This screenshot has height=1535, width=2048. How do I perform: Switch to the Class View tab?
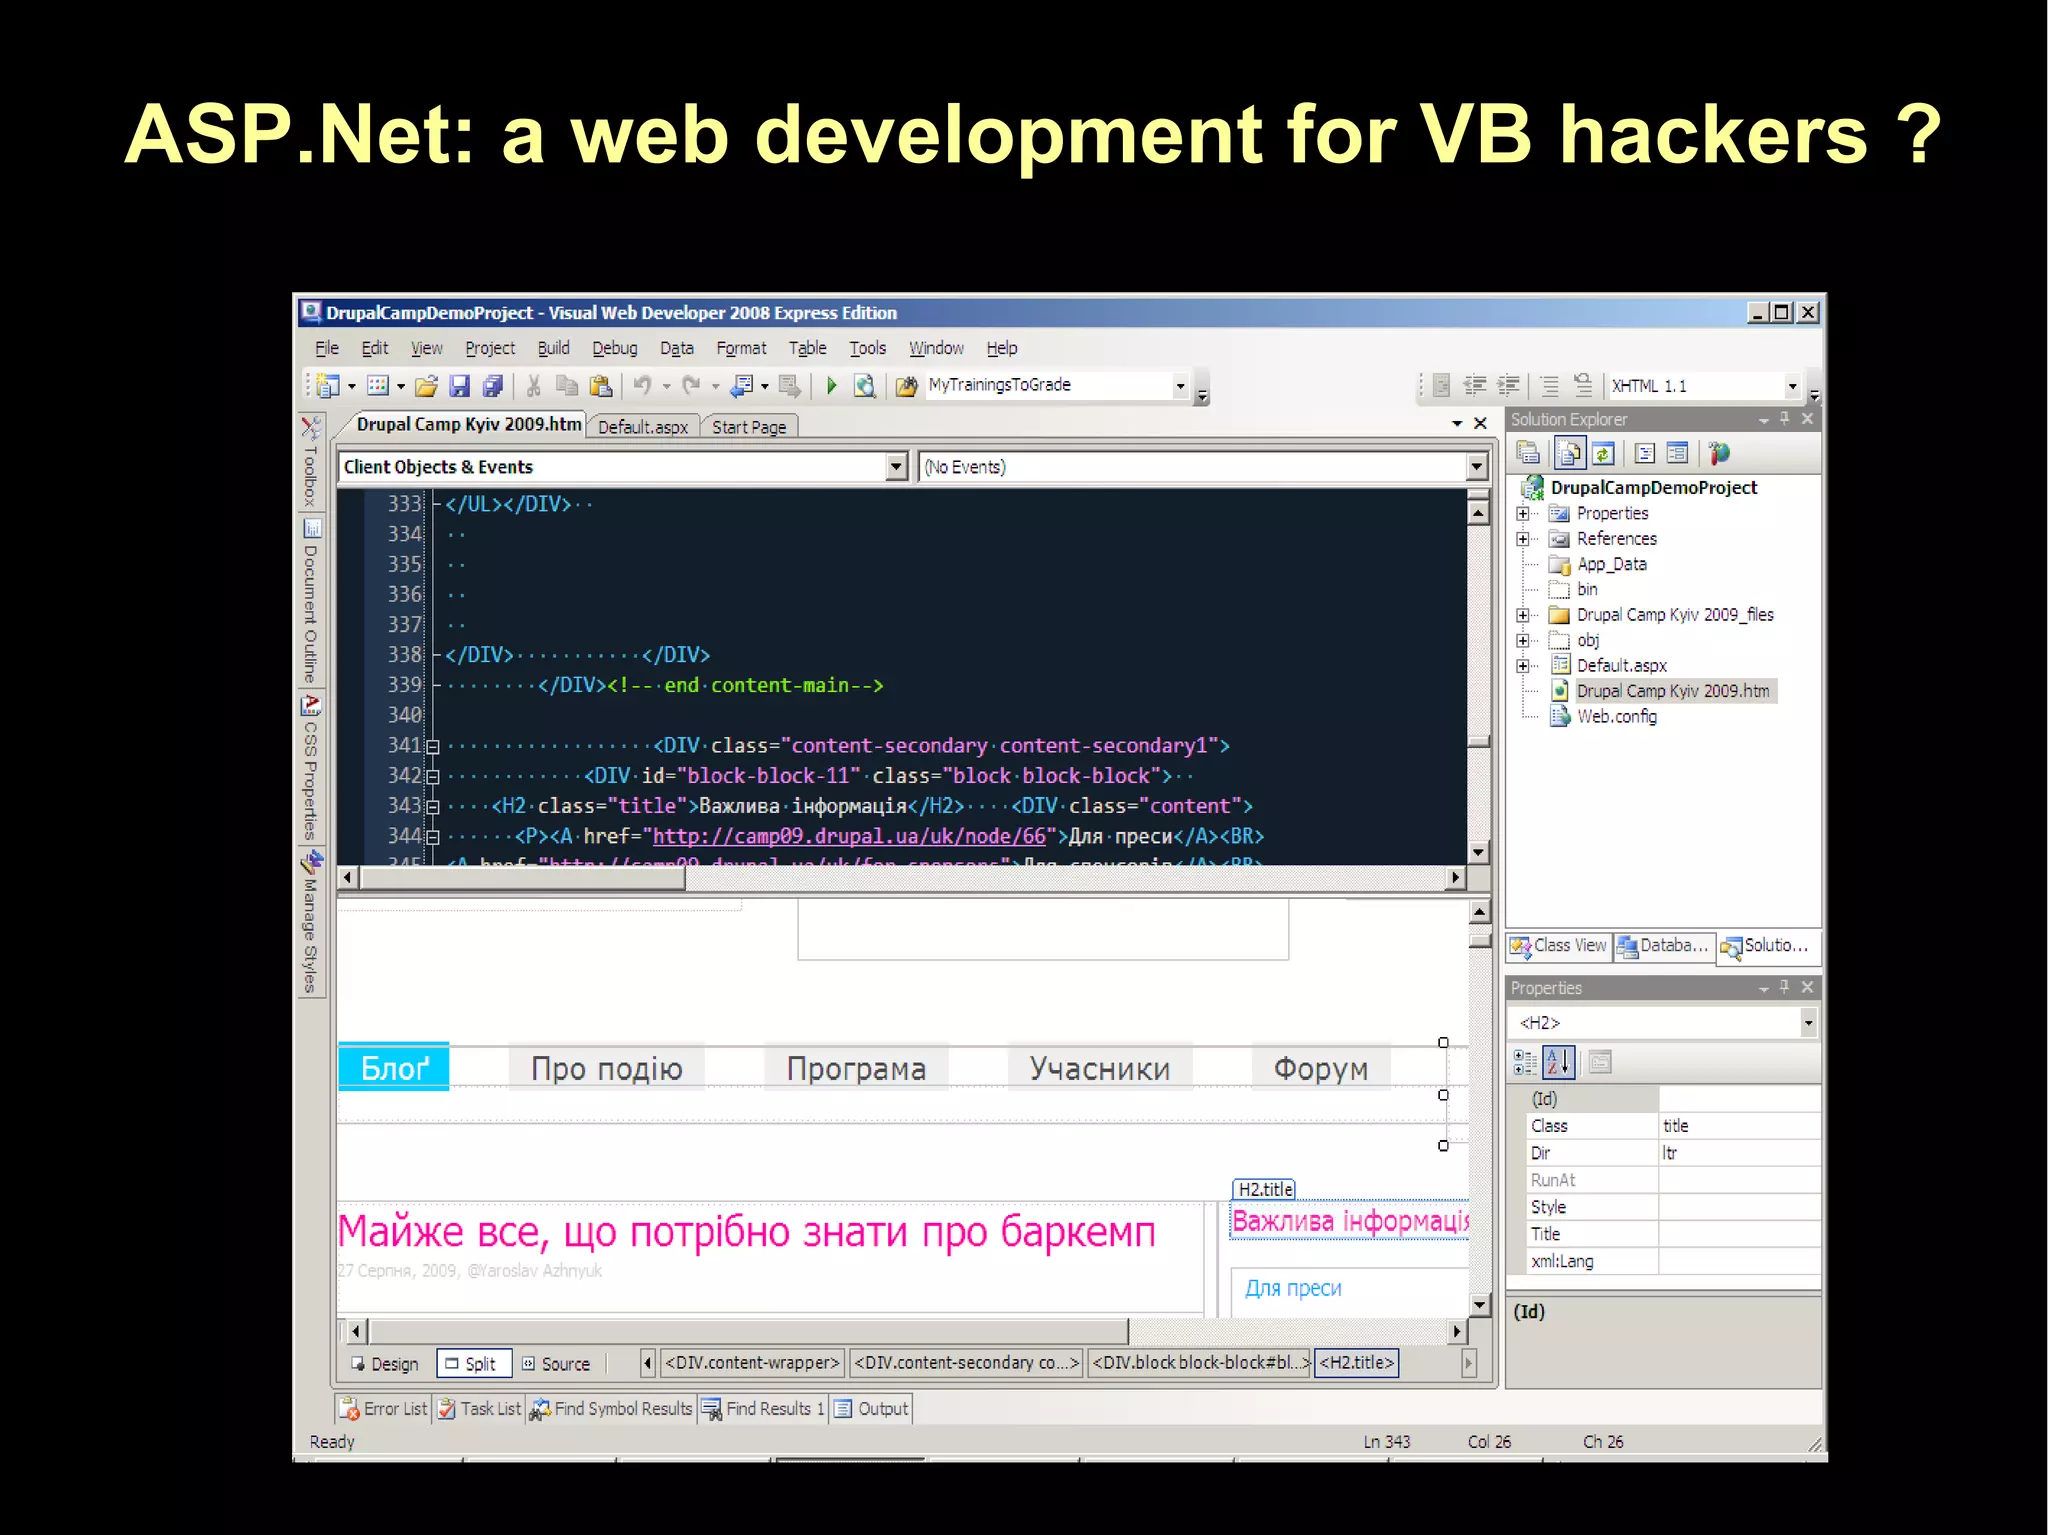[1559, 946]
